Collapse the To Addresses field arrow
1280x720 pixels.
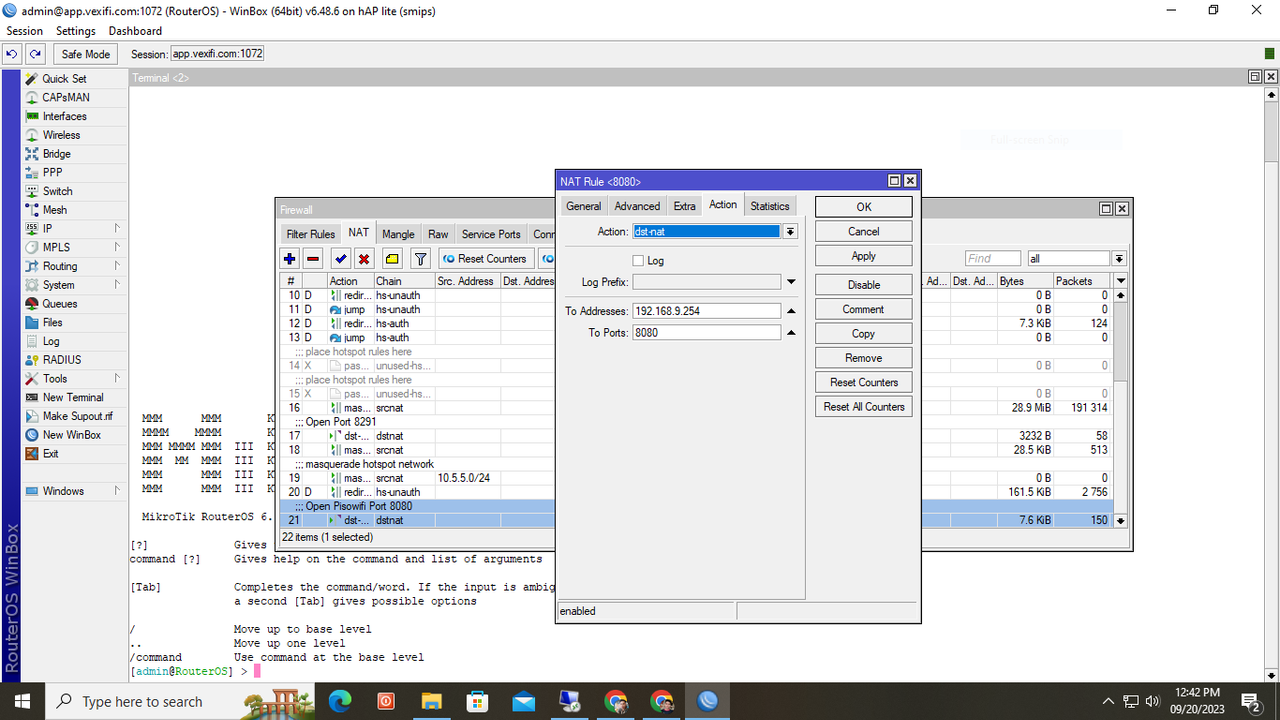pyautogui.click(x=791, y=311)
